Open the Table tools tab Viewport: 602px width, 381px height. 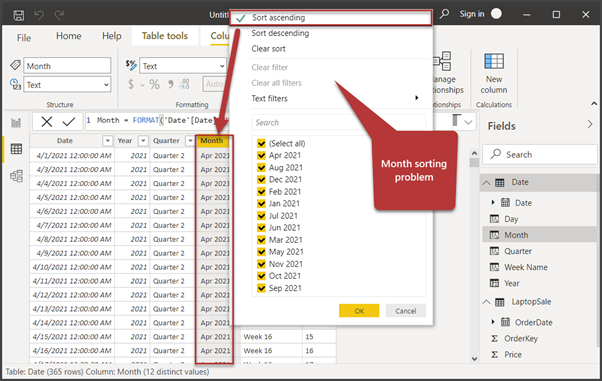coord(165,36)
